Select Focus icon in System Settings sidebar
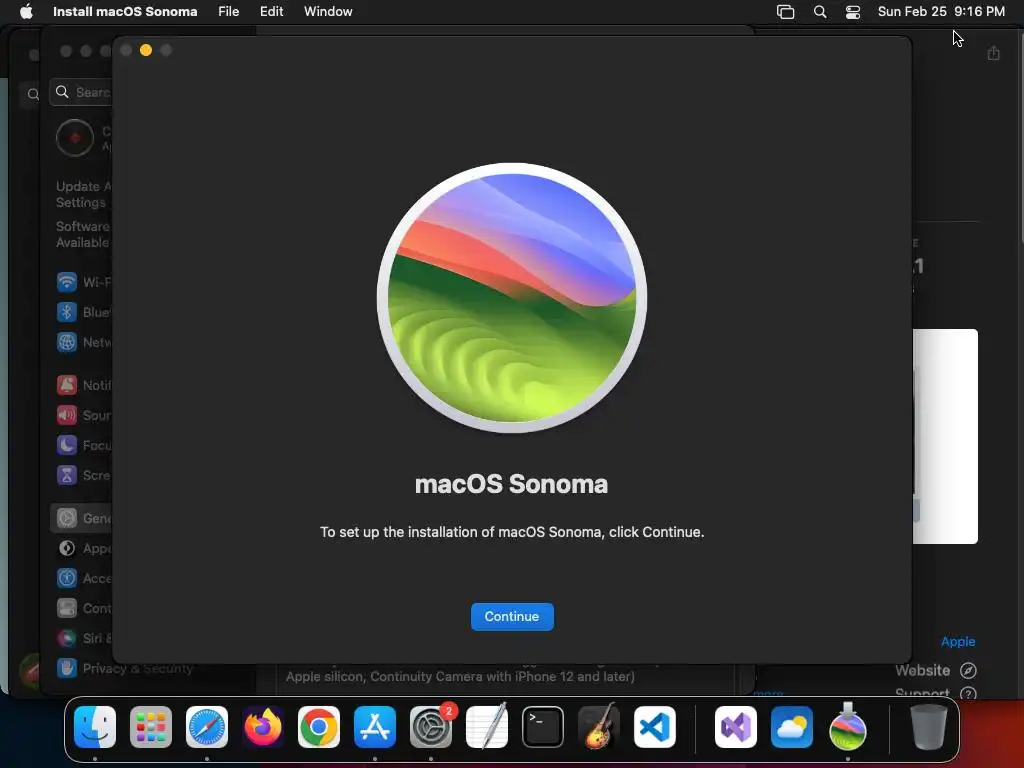 point(67,445)
